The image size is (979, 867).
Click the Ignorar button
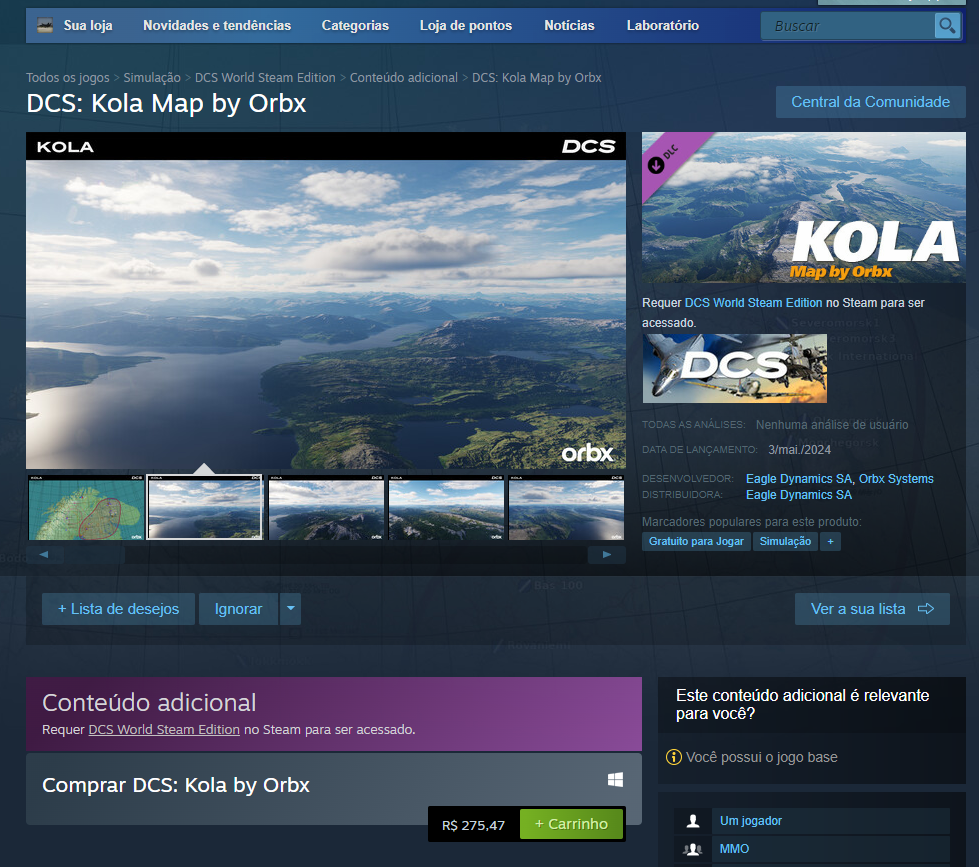tap(238, 609)
